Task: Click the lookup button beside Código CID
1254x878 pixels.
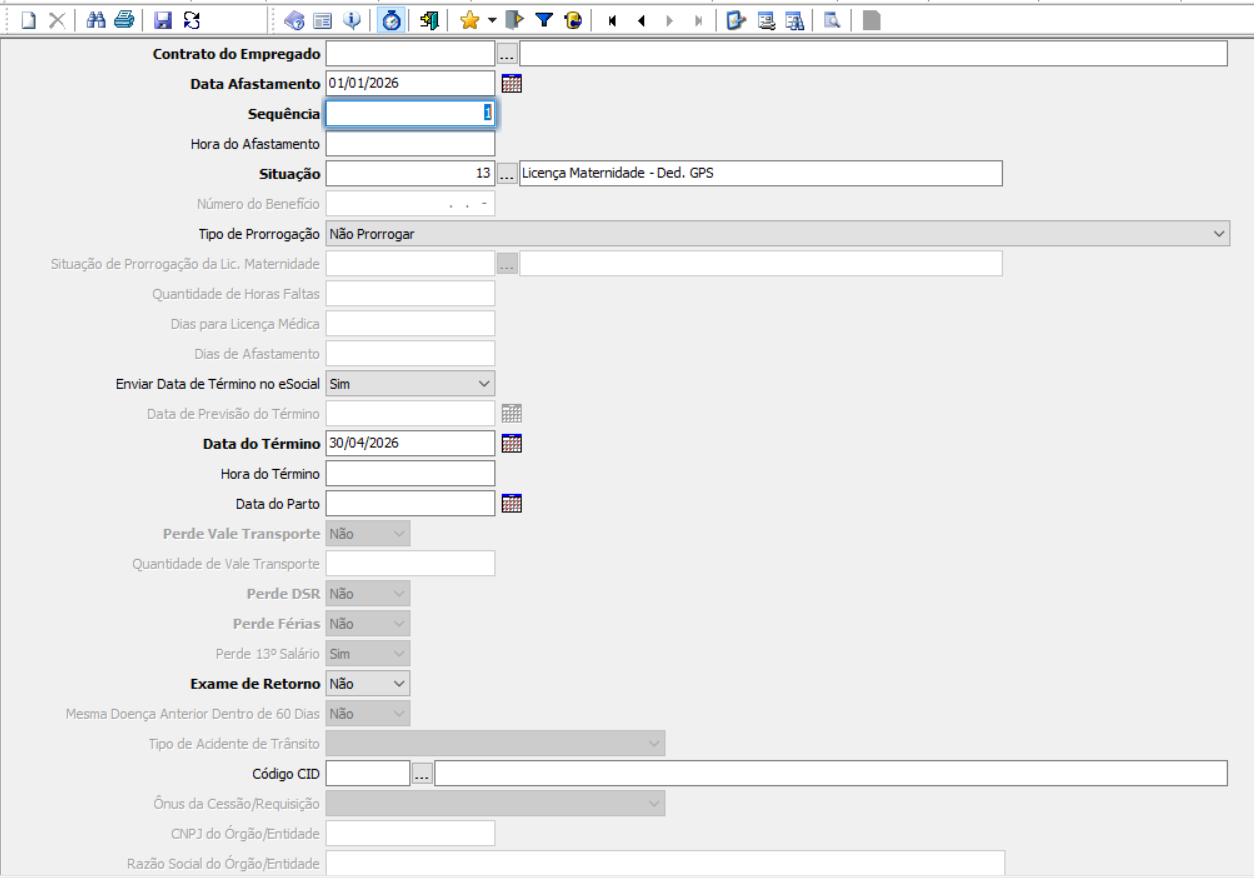Action: (x=422, y=774)
